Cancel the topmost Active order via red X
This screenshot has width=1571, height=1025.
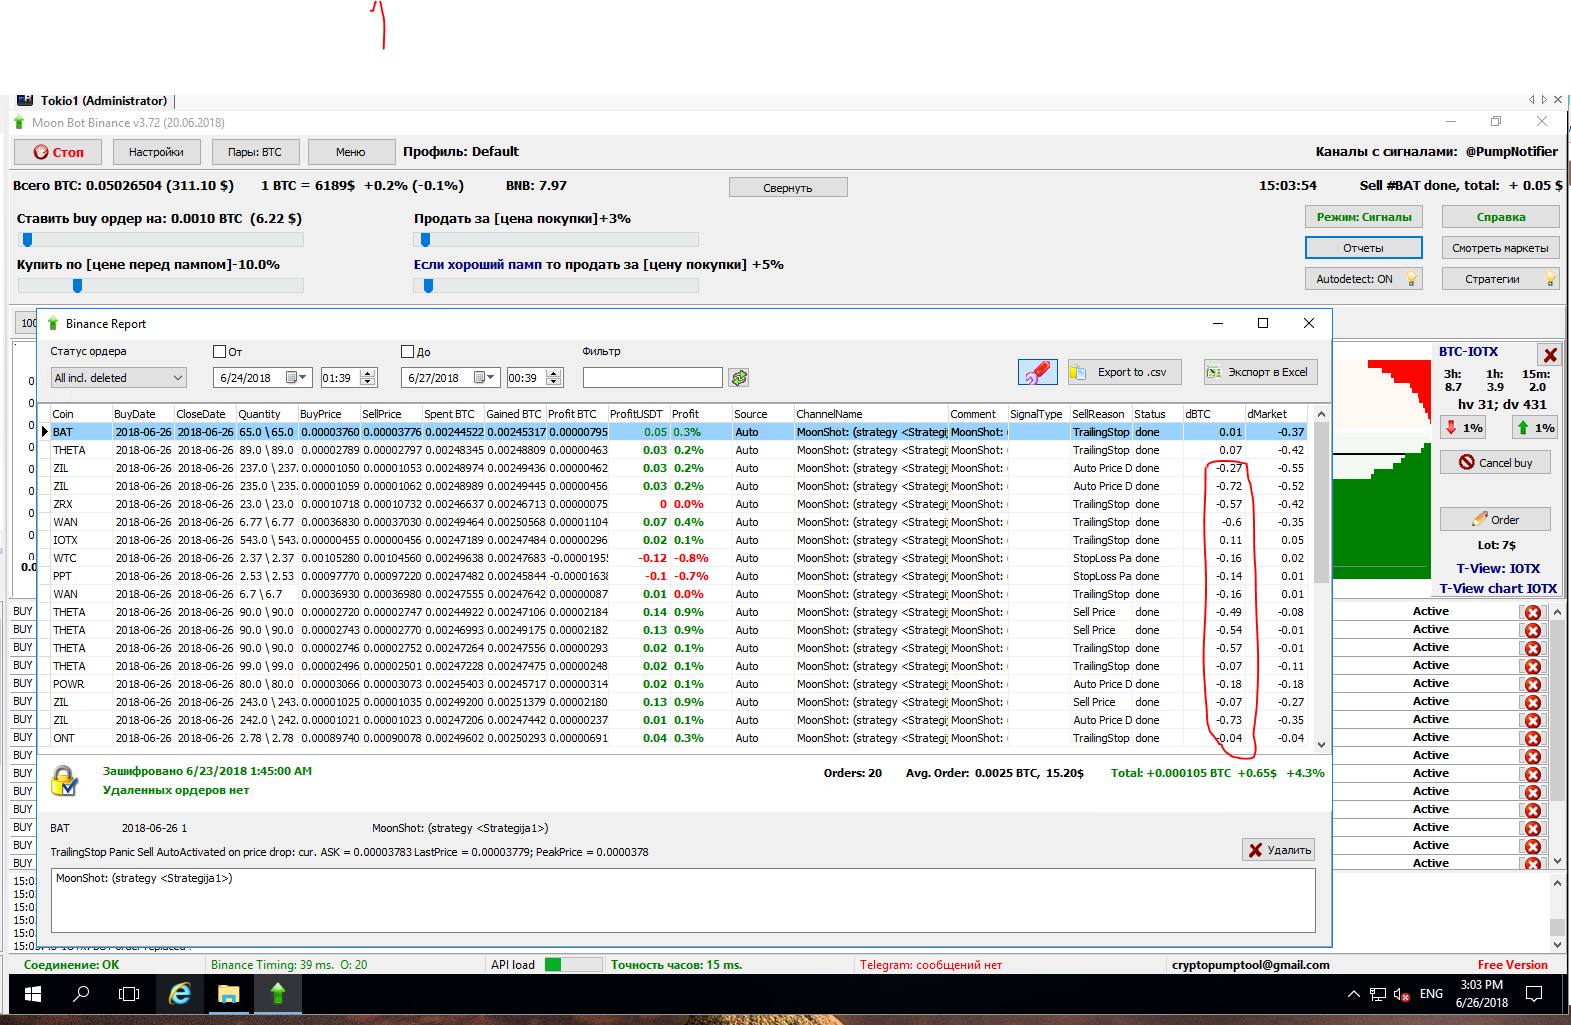1532,612
